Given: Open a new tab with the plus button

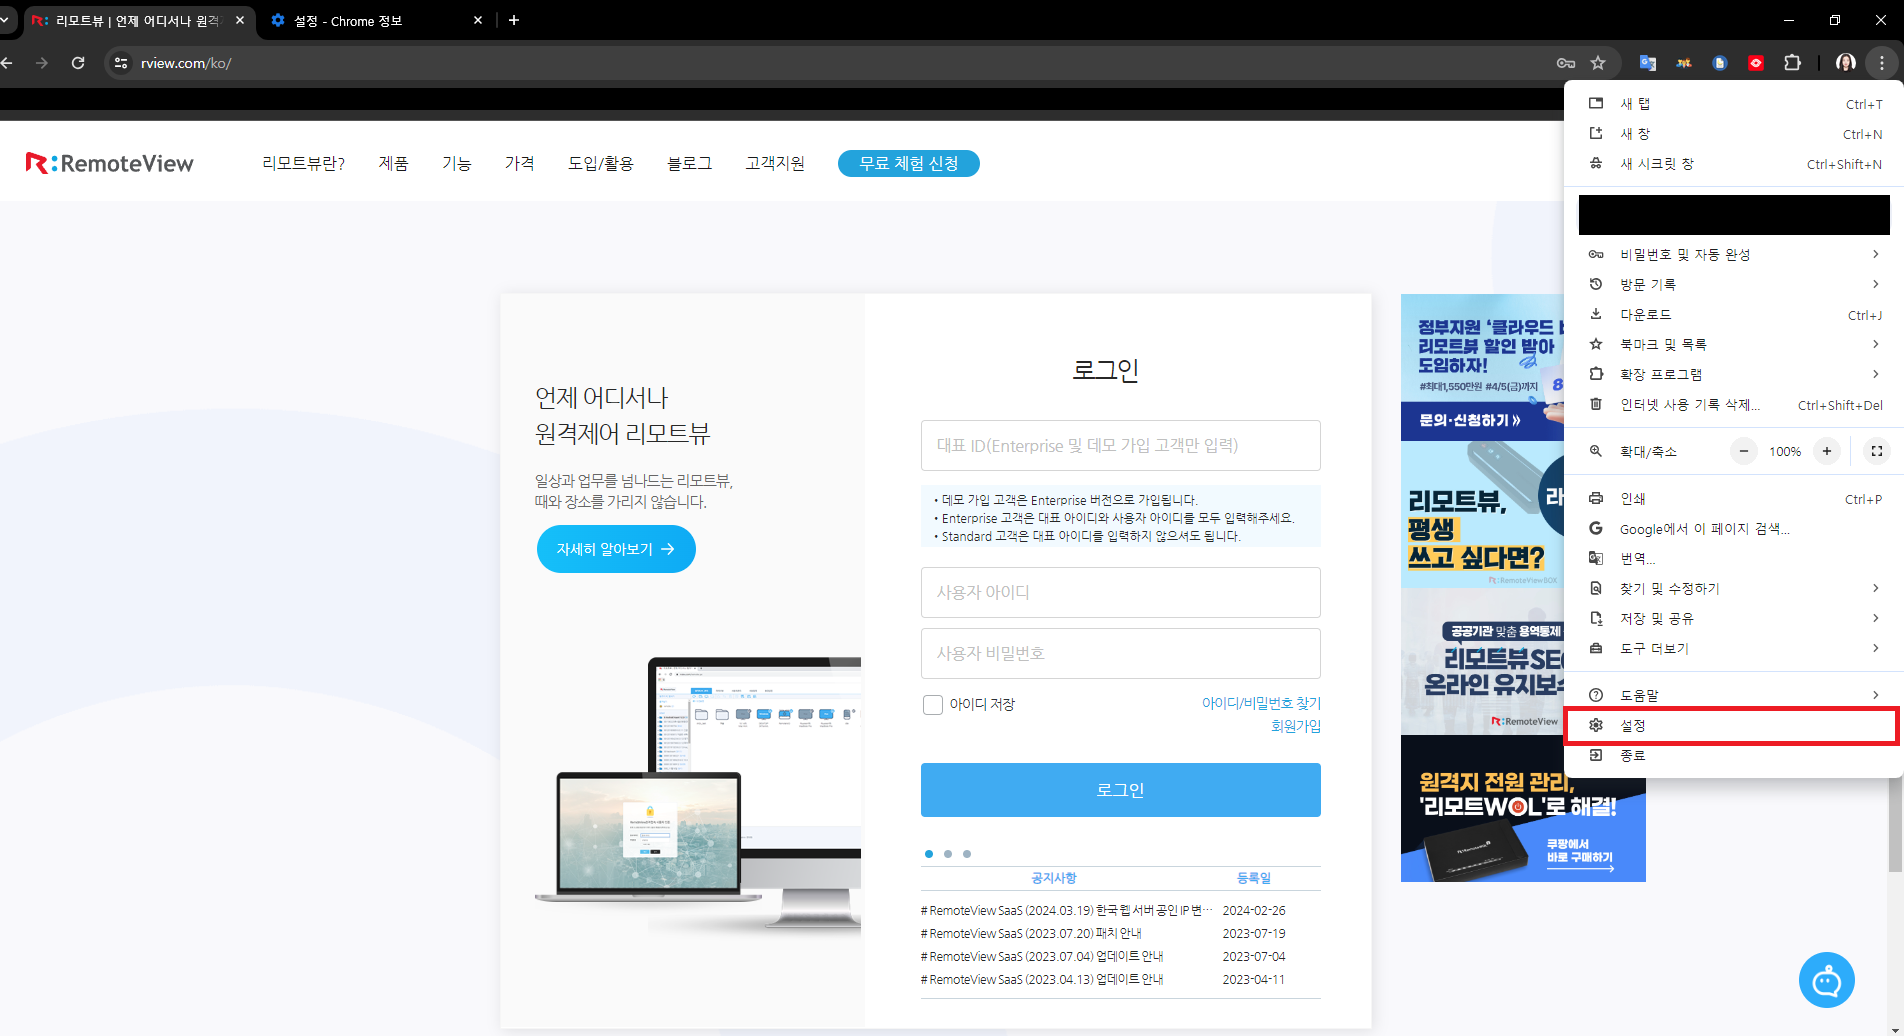Looking at the screenshot, I should coord(514,20).
